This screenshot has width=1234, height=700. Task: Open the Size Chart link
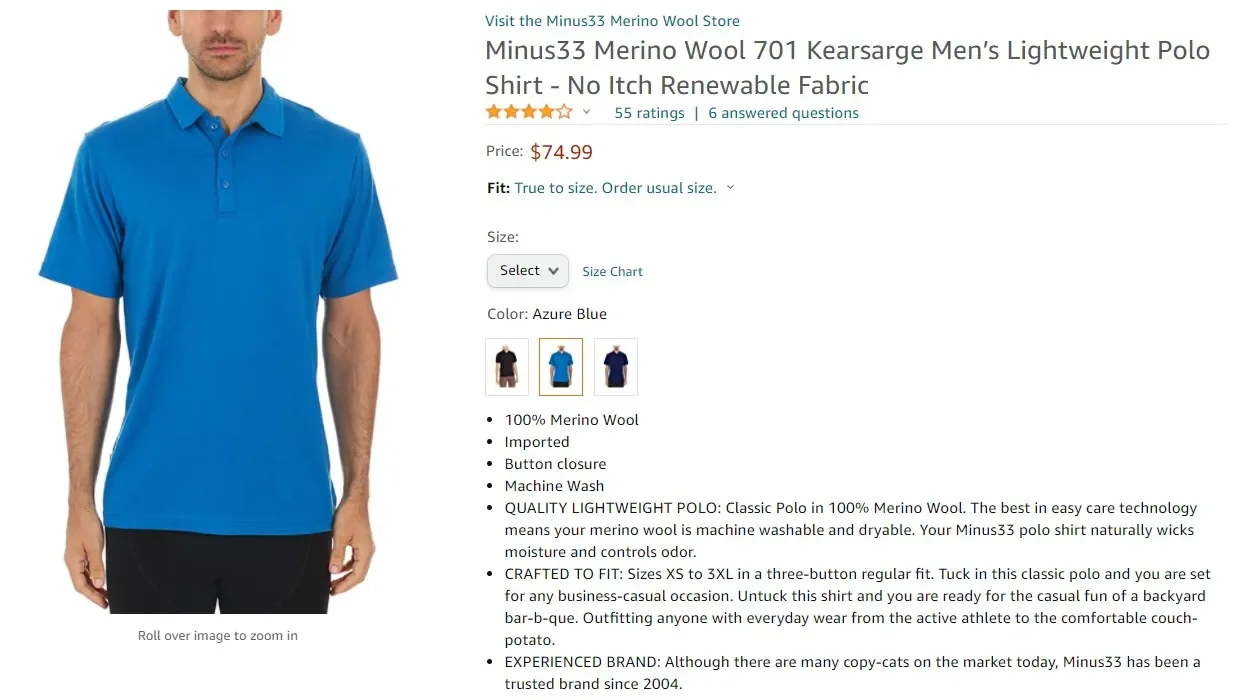[x=612, y=272]
